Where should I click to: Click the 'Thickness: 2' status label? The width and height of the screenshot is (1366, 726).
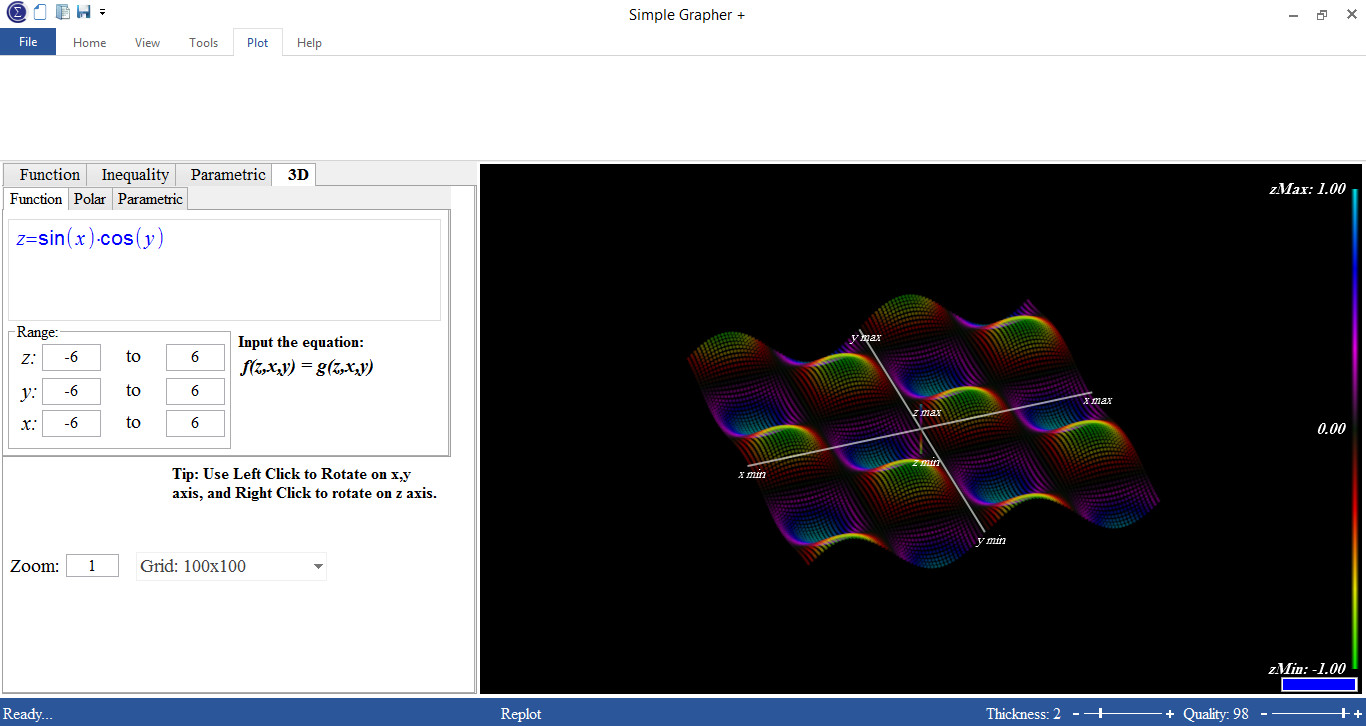[1023, 714]
